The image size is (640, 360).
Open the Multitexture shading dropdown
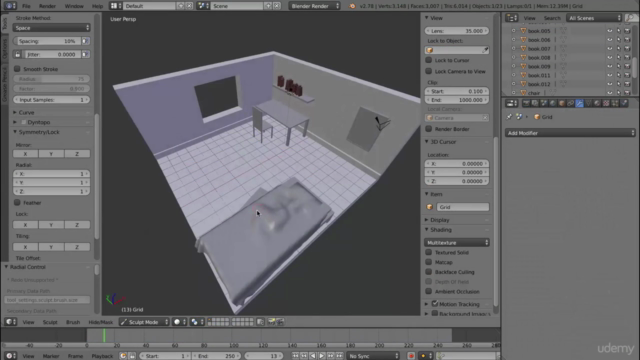(457, 242)
